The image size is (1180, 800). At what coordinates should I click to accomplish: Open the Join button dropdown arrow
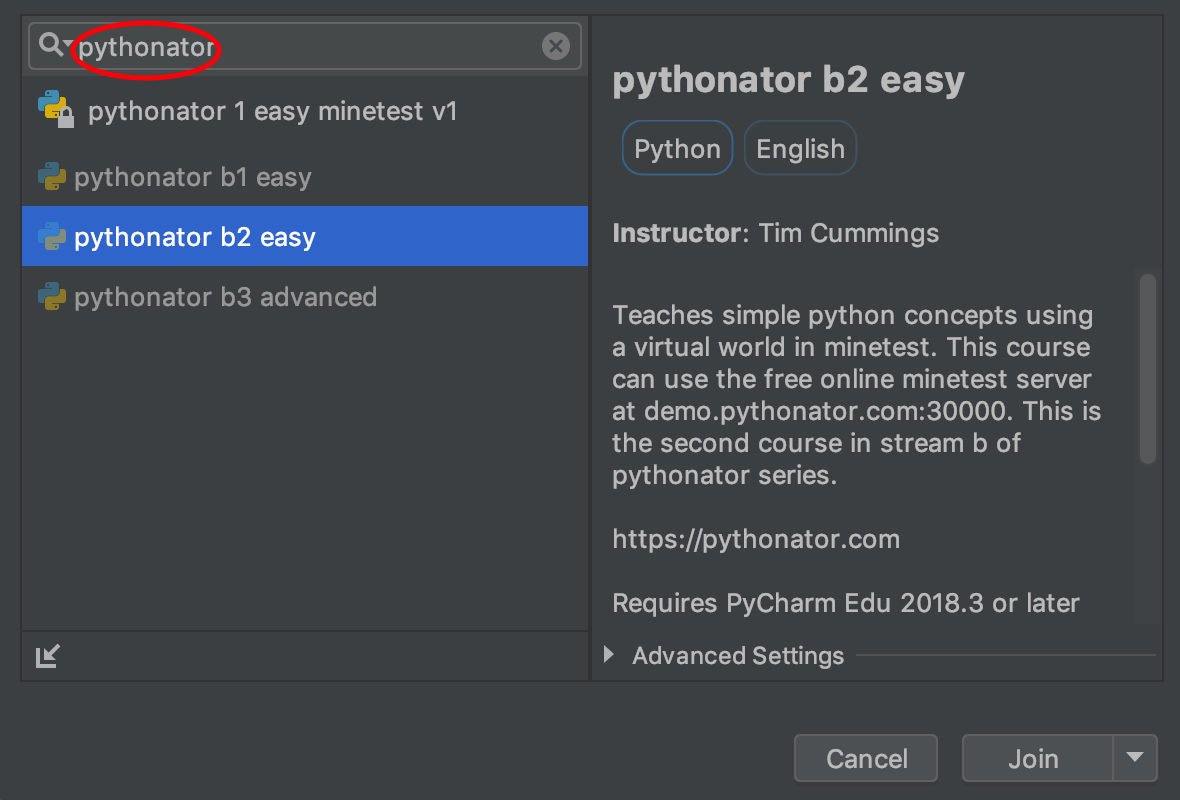tap(1135, 758)
